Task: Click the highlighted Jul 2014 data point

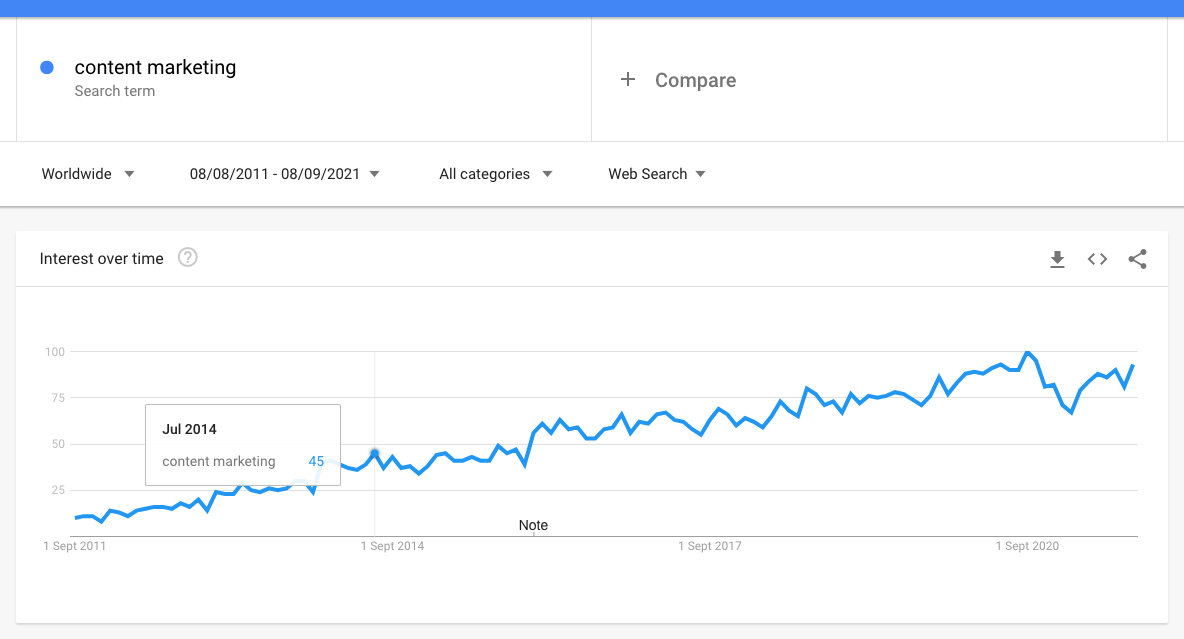Action: click(375, 453)
